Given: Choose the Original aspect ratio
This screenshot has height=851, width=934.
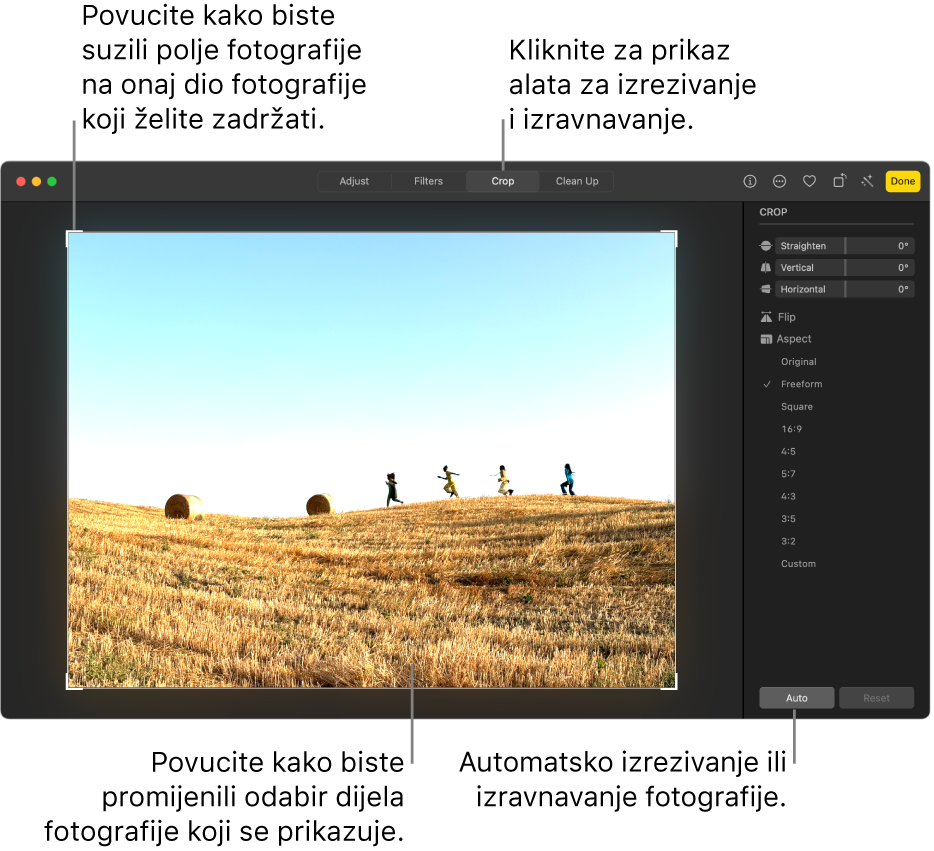Looking at the screenshot, I should coord(798,361).
